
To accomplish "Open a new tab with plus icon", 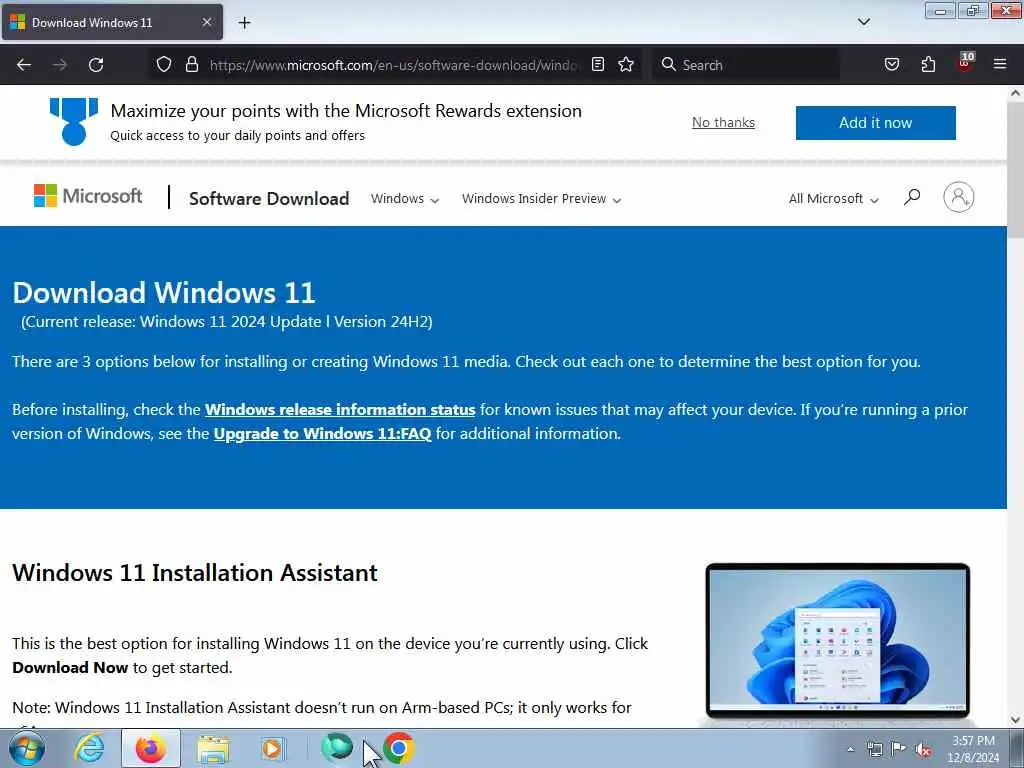I will coord(244,23).
